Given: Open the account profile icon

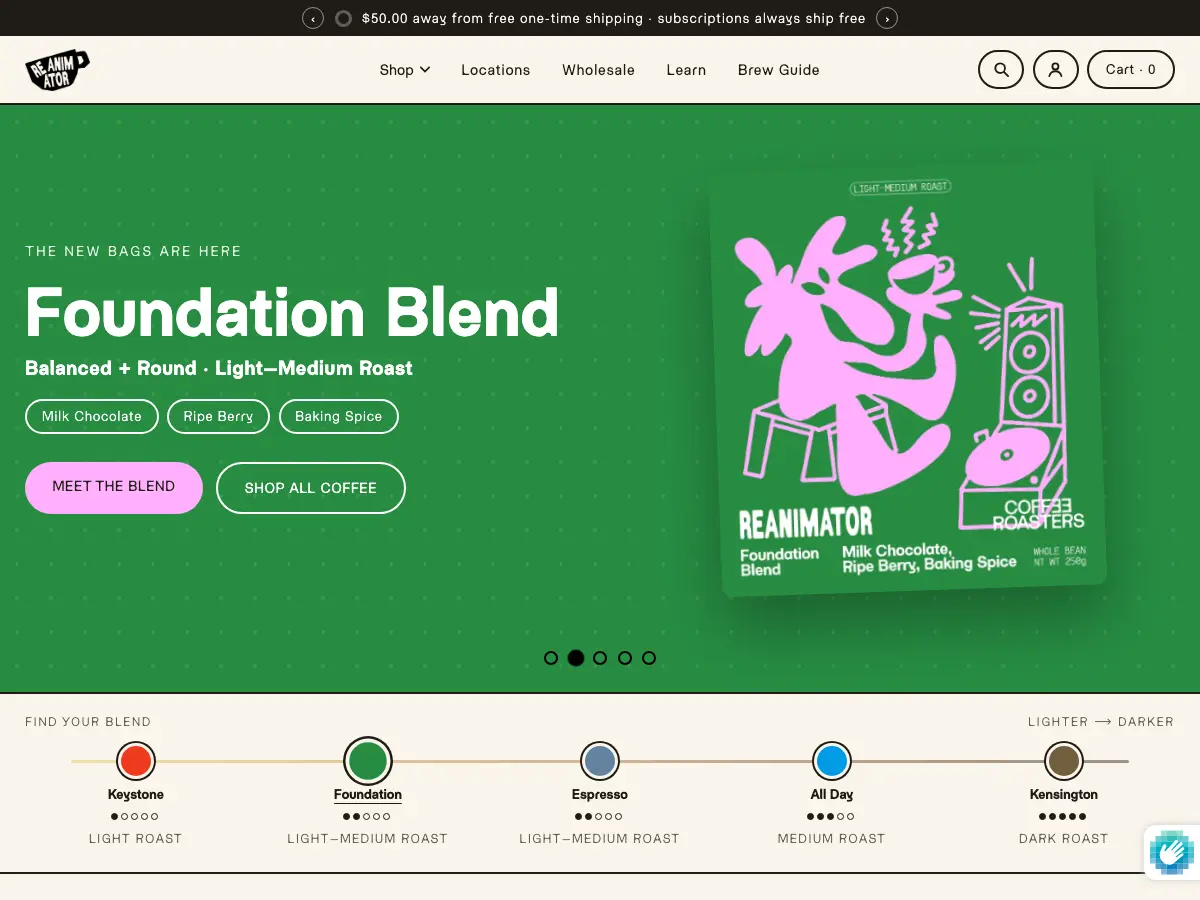Looking at the screenshot, I should click(x=1055, y=70).
